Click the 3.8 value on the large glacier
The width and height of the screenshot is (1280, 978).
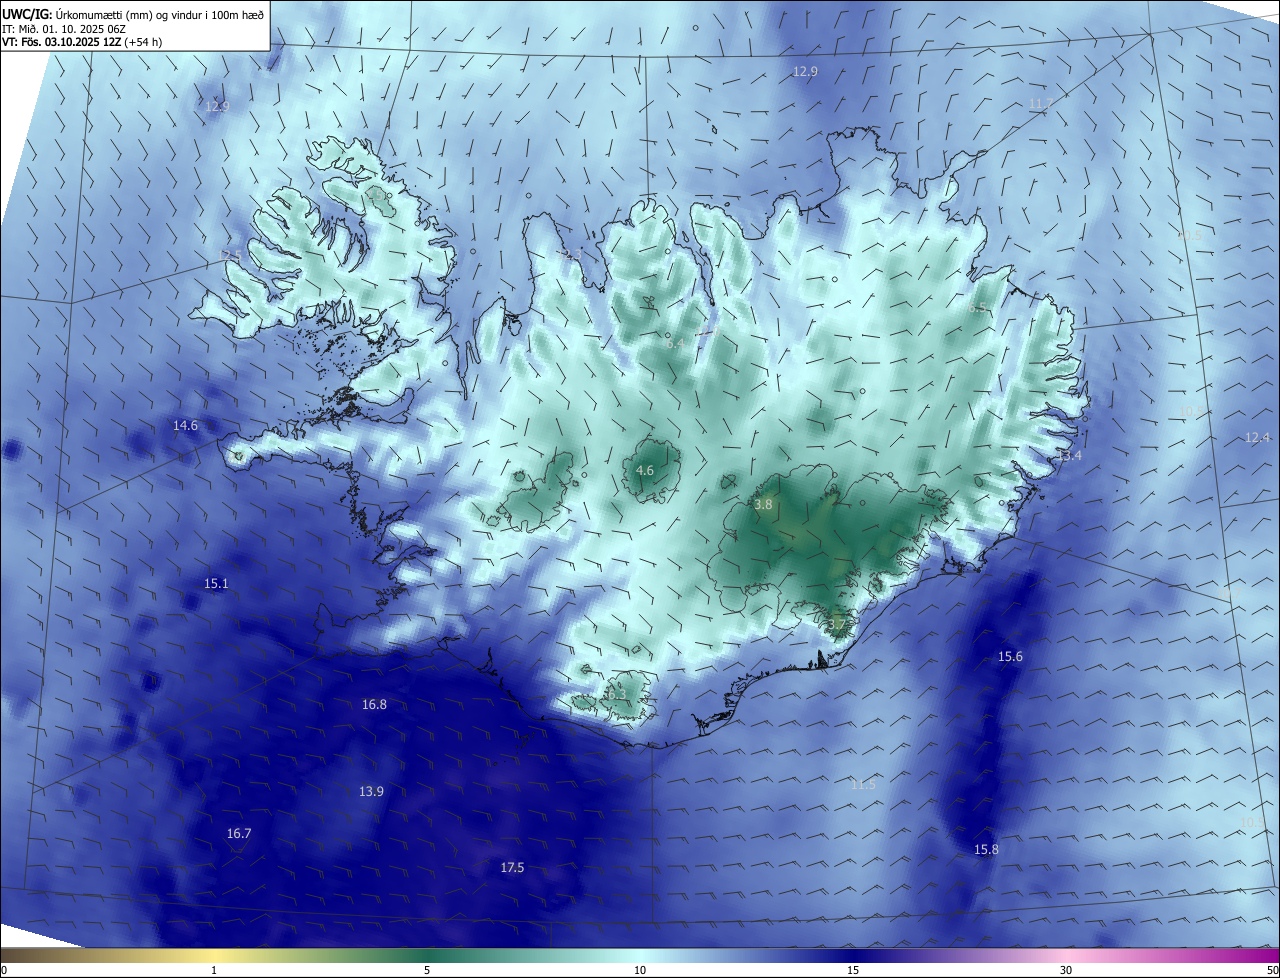pyautogui.click(x=763, y=506)
